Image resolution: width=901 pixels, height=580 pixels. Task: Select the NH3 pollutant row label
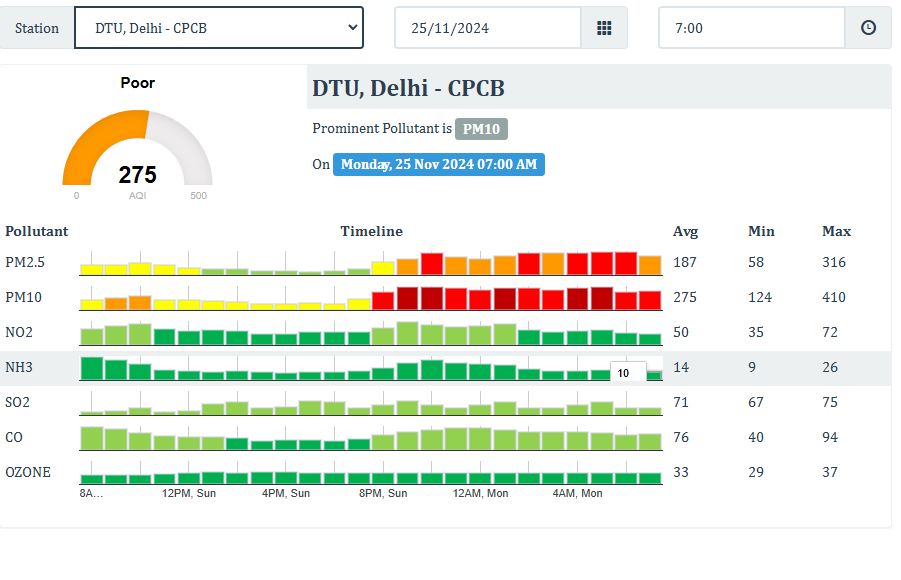coord(19,367)
